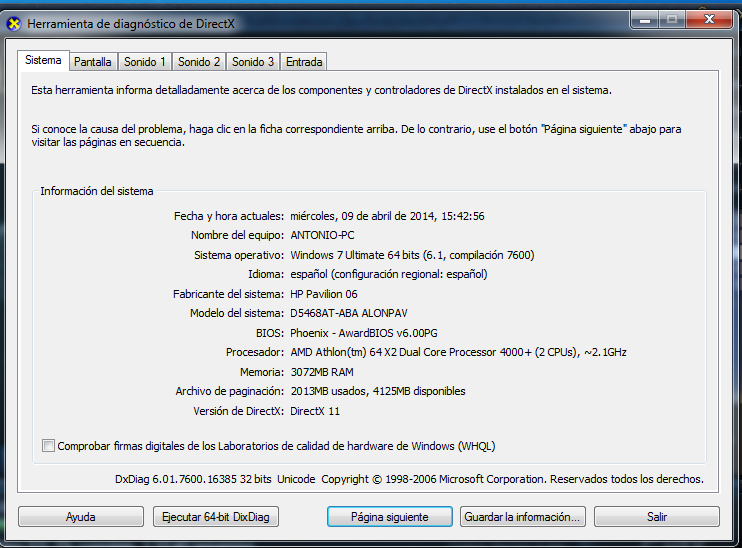Image resolution: width=742 pixels, height=548 pixels.
Task: Close the DirectX diagnostic window
Action: [x=709, y=20]
